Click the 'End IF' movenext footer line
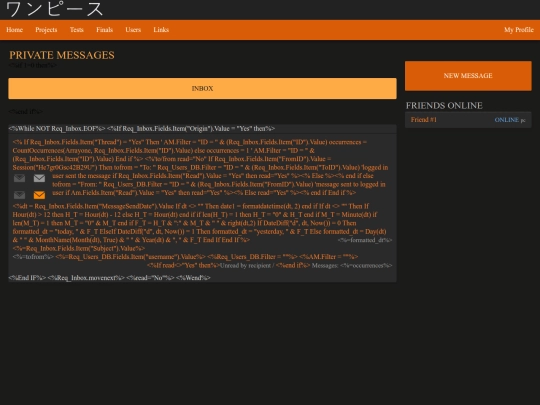Image resolution: width=540 pixels, height=405 pixels. pyautogui.click(x=110, y=278)
